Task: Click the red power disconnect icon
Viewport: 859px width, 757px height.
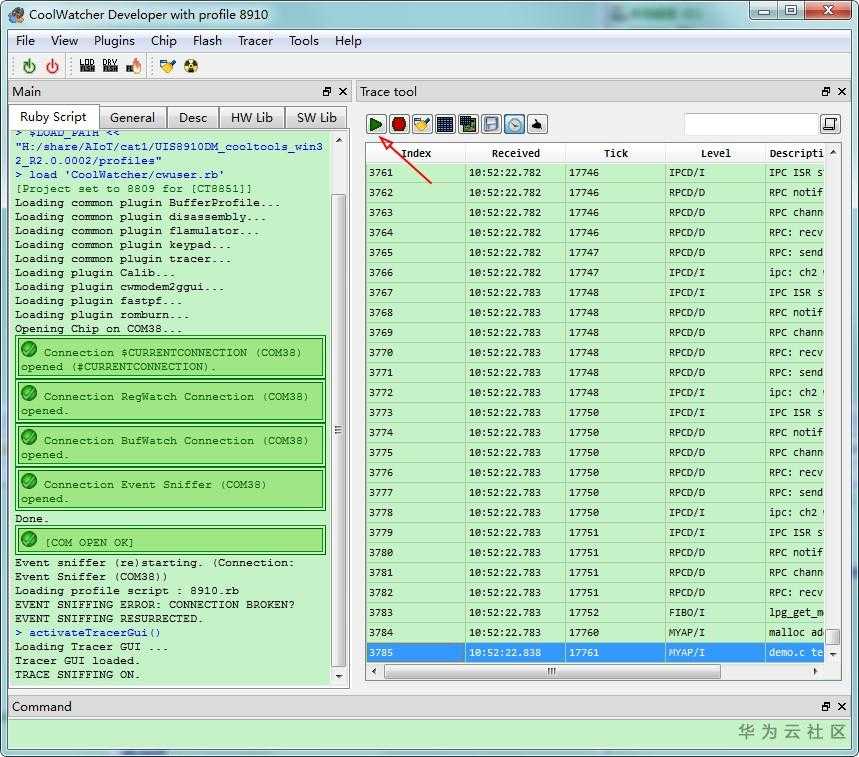Action: tap(52, 66)
